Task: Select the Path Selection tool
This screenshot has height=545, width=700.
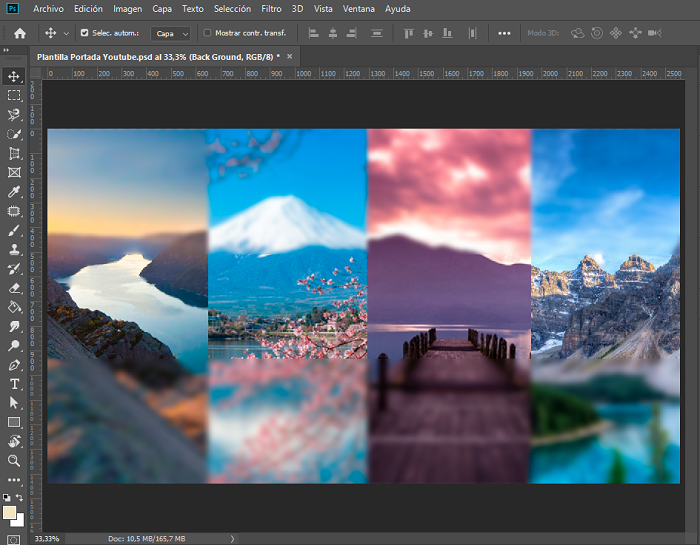Action: pos(14,403)
